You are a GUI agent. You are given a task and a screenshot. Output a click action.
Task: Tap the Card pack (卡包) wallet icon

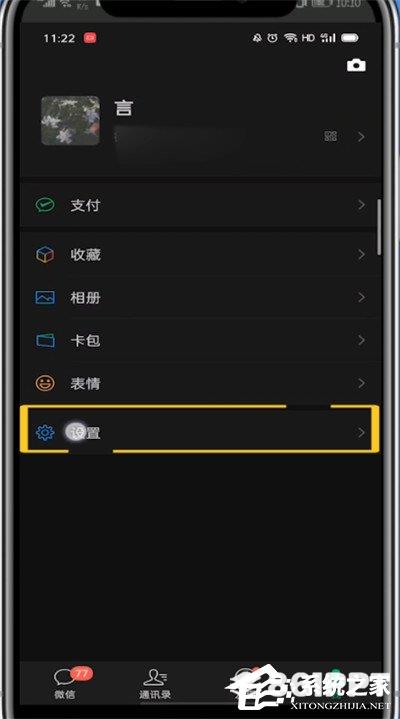pos(45,340)
